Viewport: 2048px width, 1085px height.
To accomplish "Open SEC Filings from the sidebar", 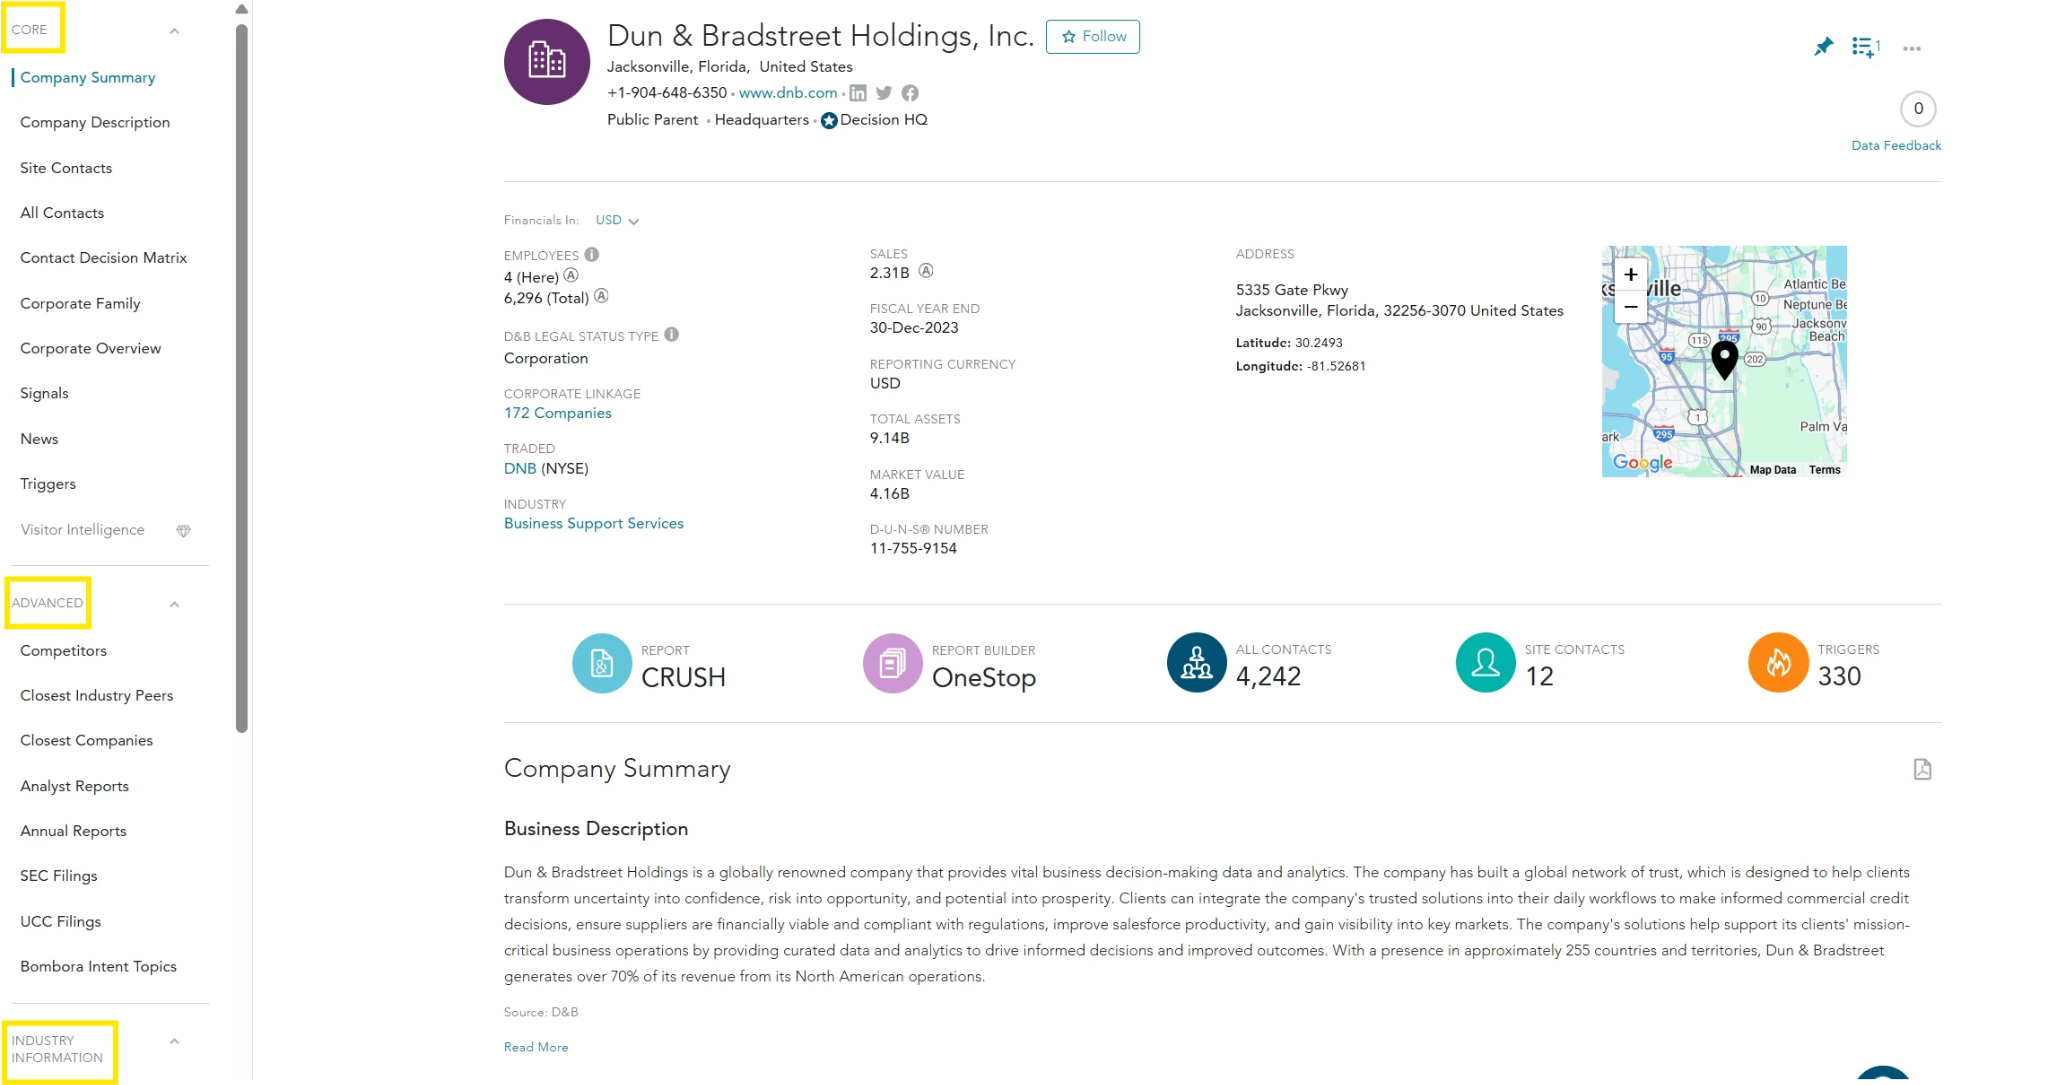I will point(59,876).
